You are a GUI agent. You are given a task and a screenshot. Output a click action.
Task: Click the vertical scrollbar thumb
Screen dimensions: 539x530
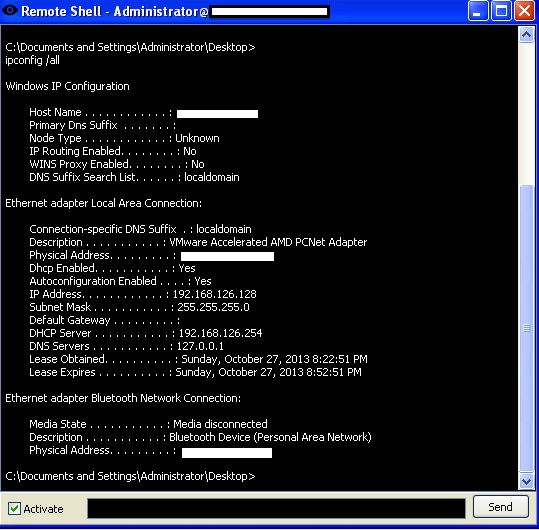coord(526,328)
